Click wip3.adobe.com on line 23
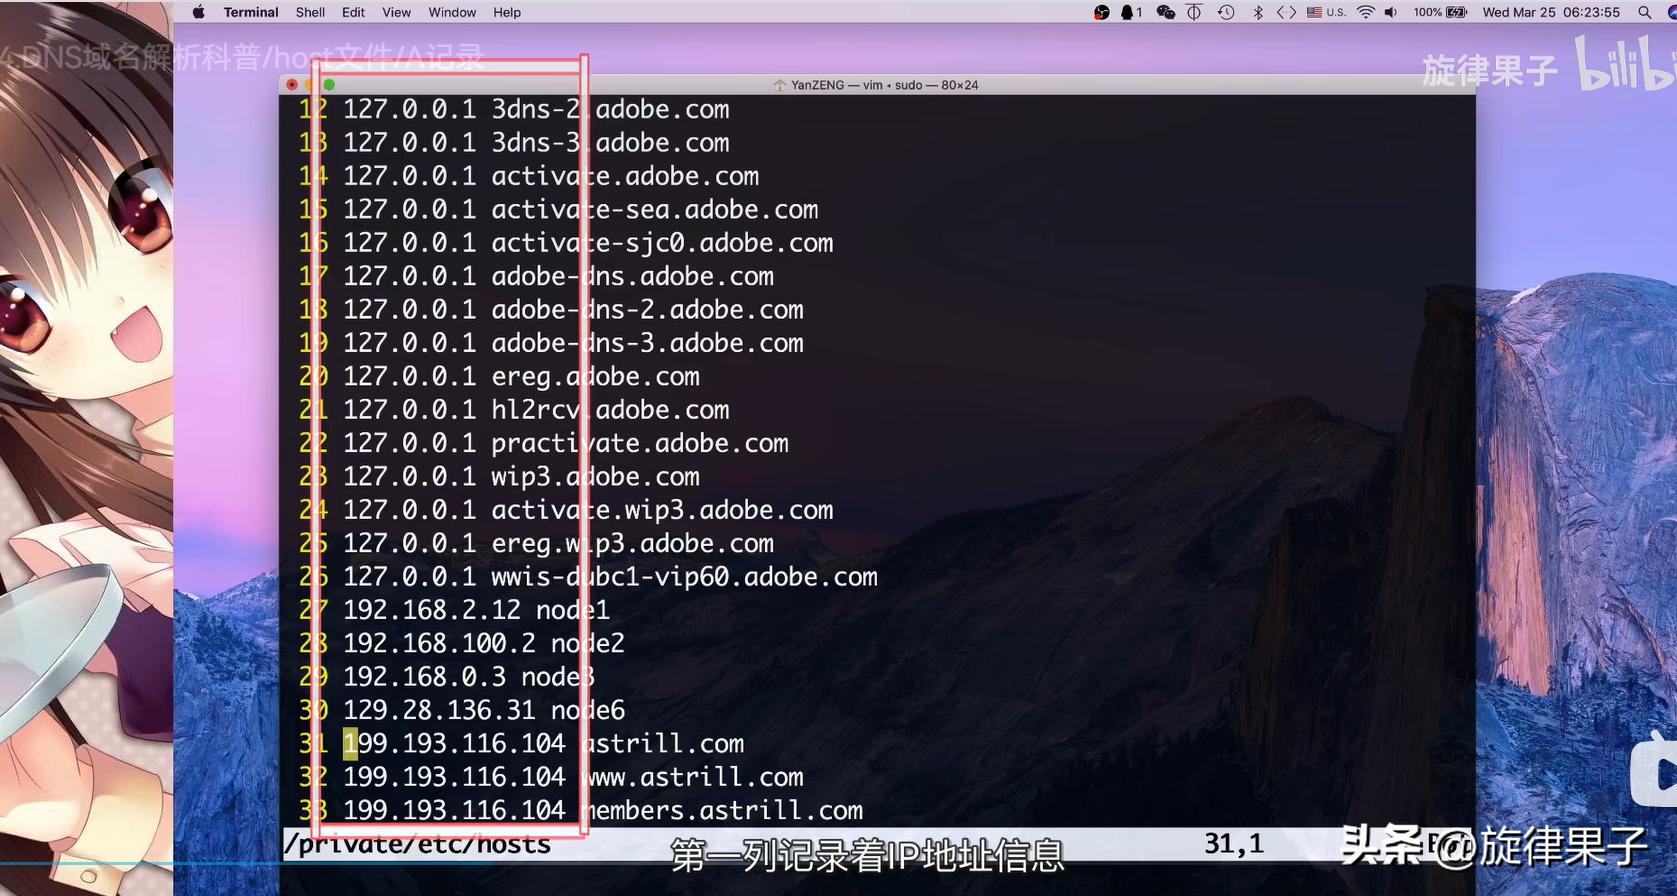 click(x=595, y=476)
